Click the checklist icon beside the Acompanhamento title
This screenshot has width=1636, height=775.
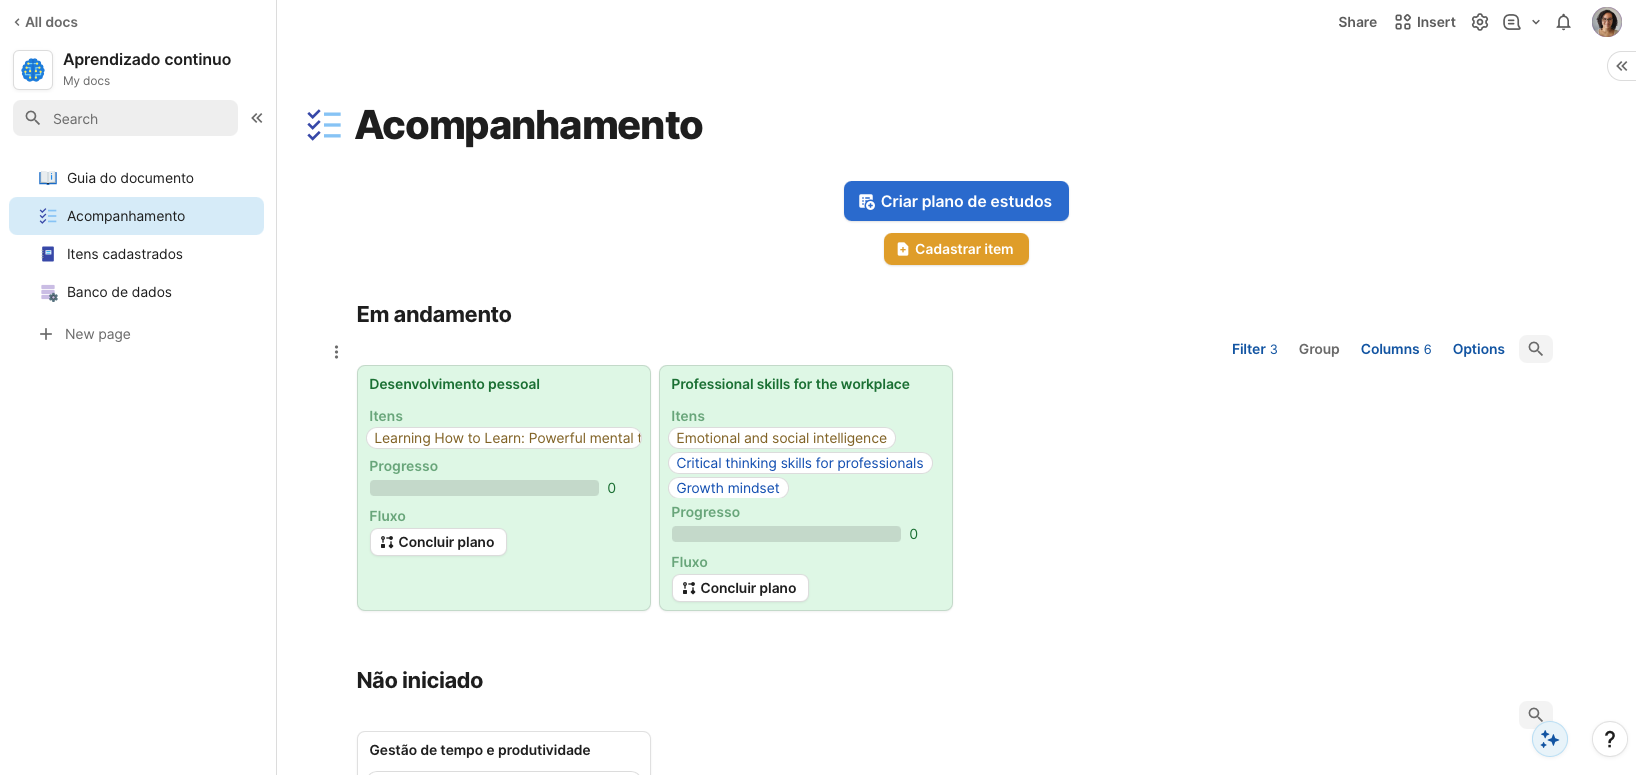point(324,124)
